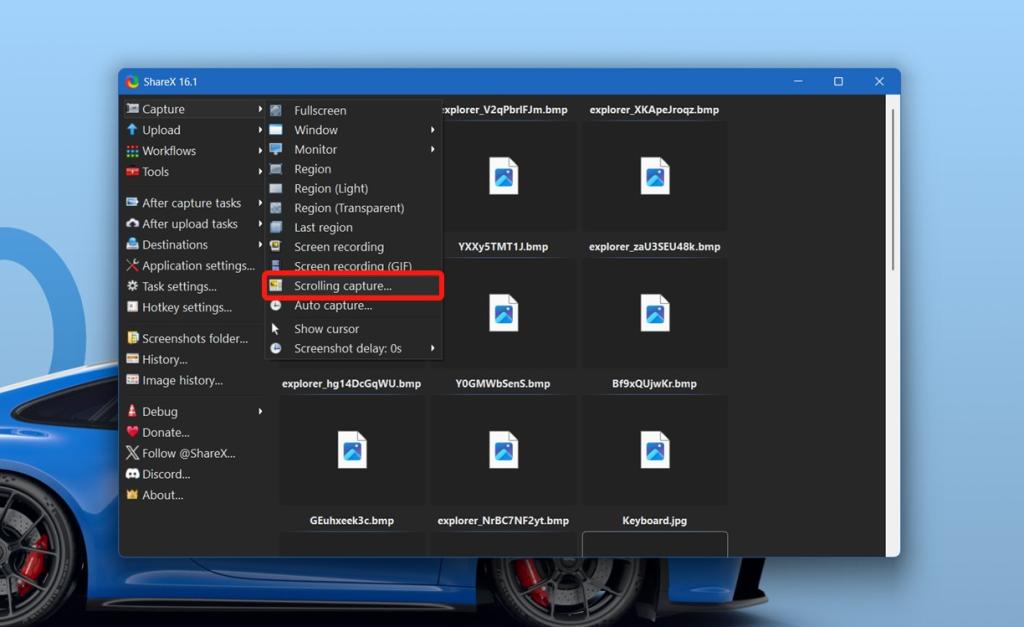Click the Tools icon in the sidebar
The width and height of the screenshot is (1024, 627).
133,172
